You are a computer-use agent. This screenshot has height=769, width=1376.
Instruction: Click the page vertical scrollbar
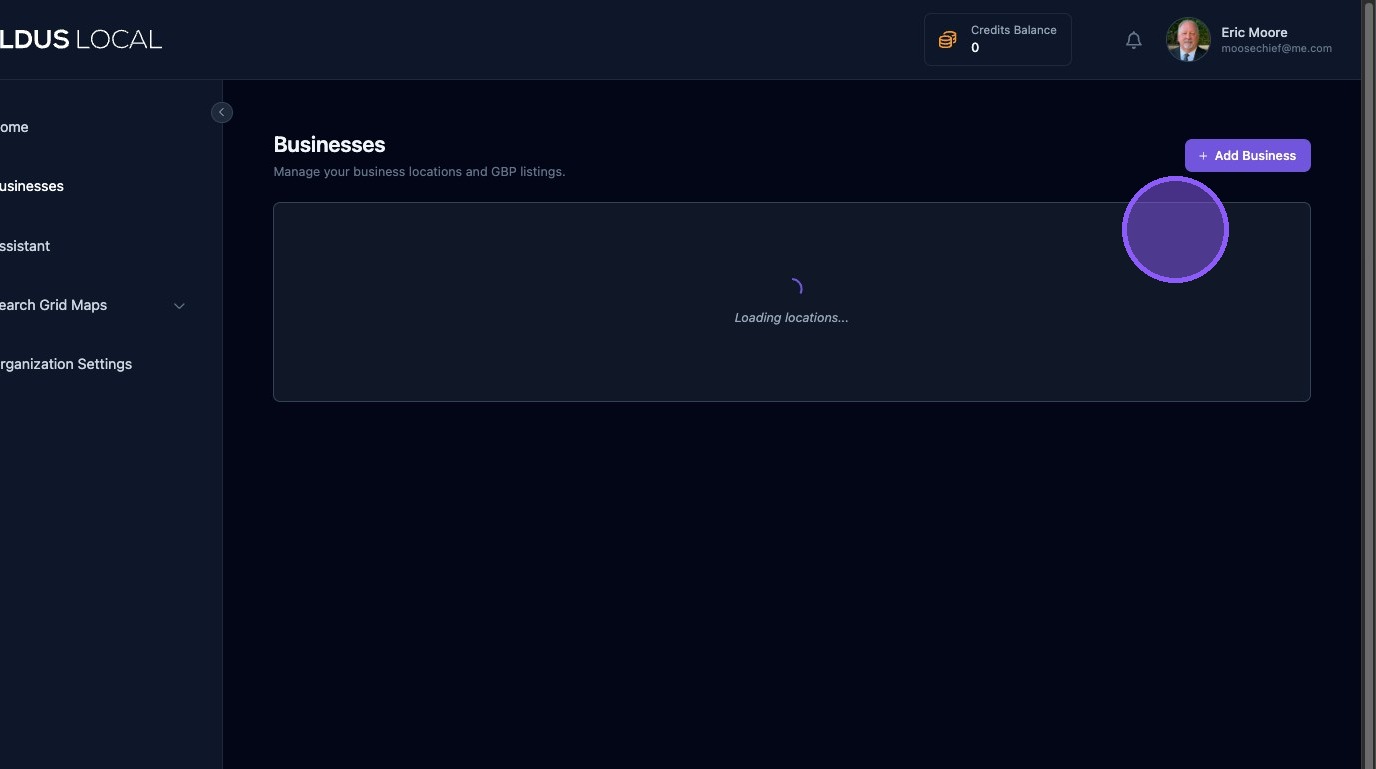[1369, 384]
